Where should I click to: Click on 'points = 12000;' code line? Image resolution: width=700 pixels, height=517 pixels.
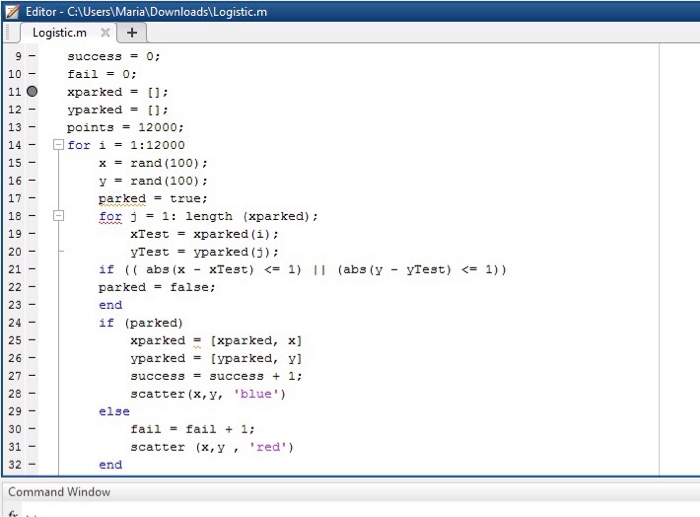coord(125,127)
